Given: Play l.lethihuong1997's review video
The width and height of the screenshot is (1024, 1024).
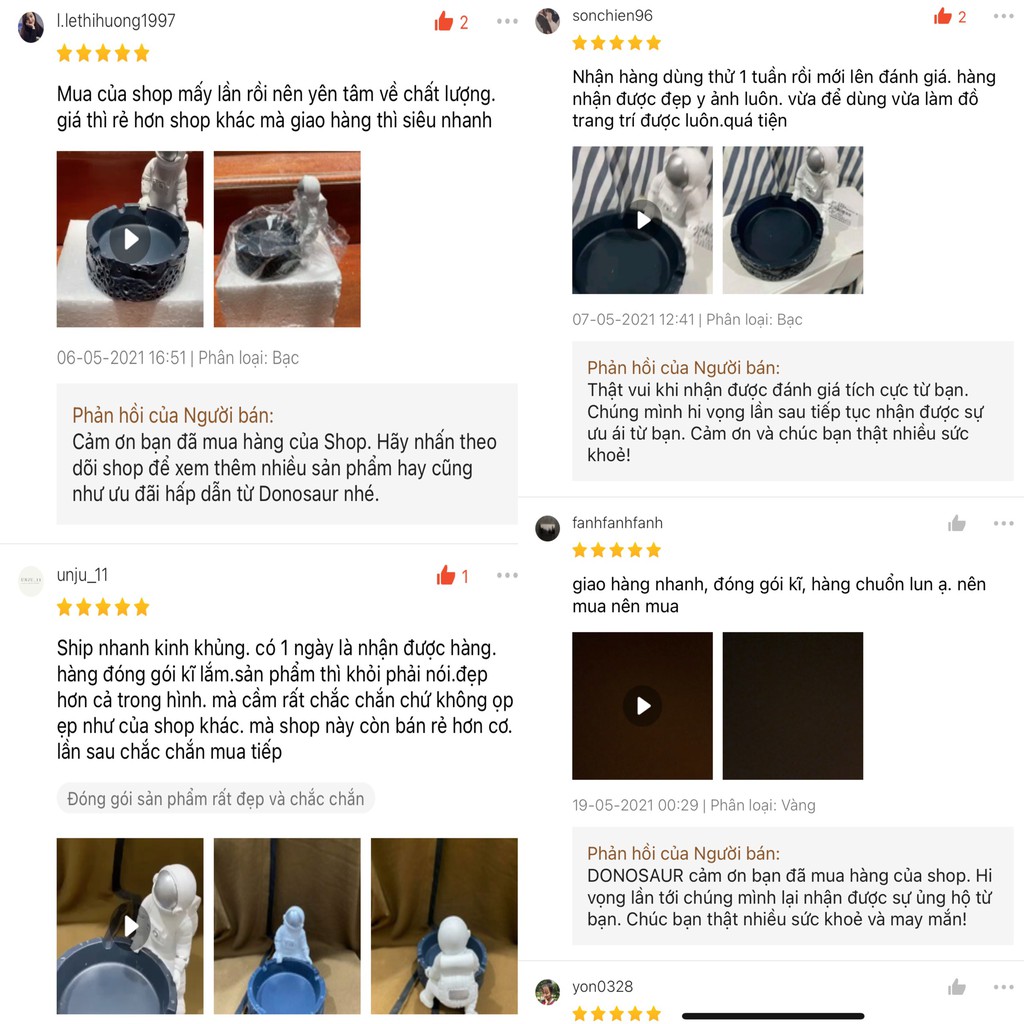Looking at the screenshot, I should point(130,239).
